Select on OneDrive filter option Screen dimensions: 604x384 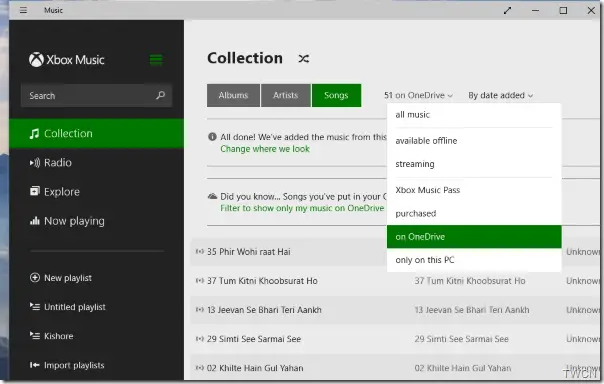[x=474, y=237]
